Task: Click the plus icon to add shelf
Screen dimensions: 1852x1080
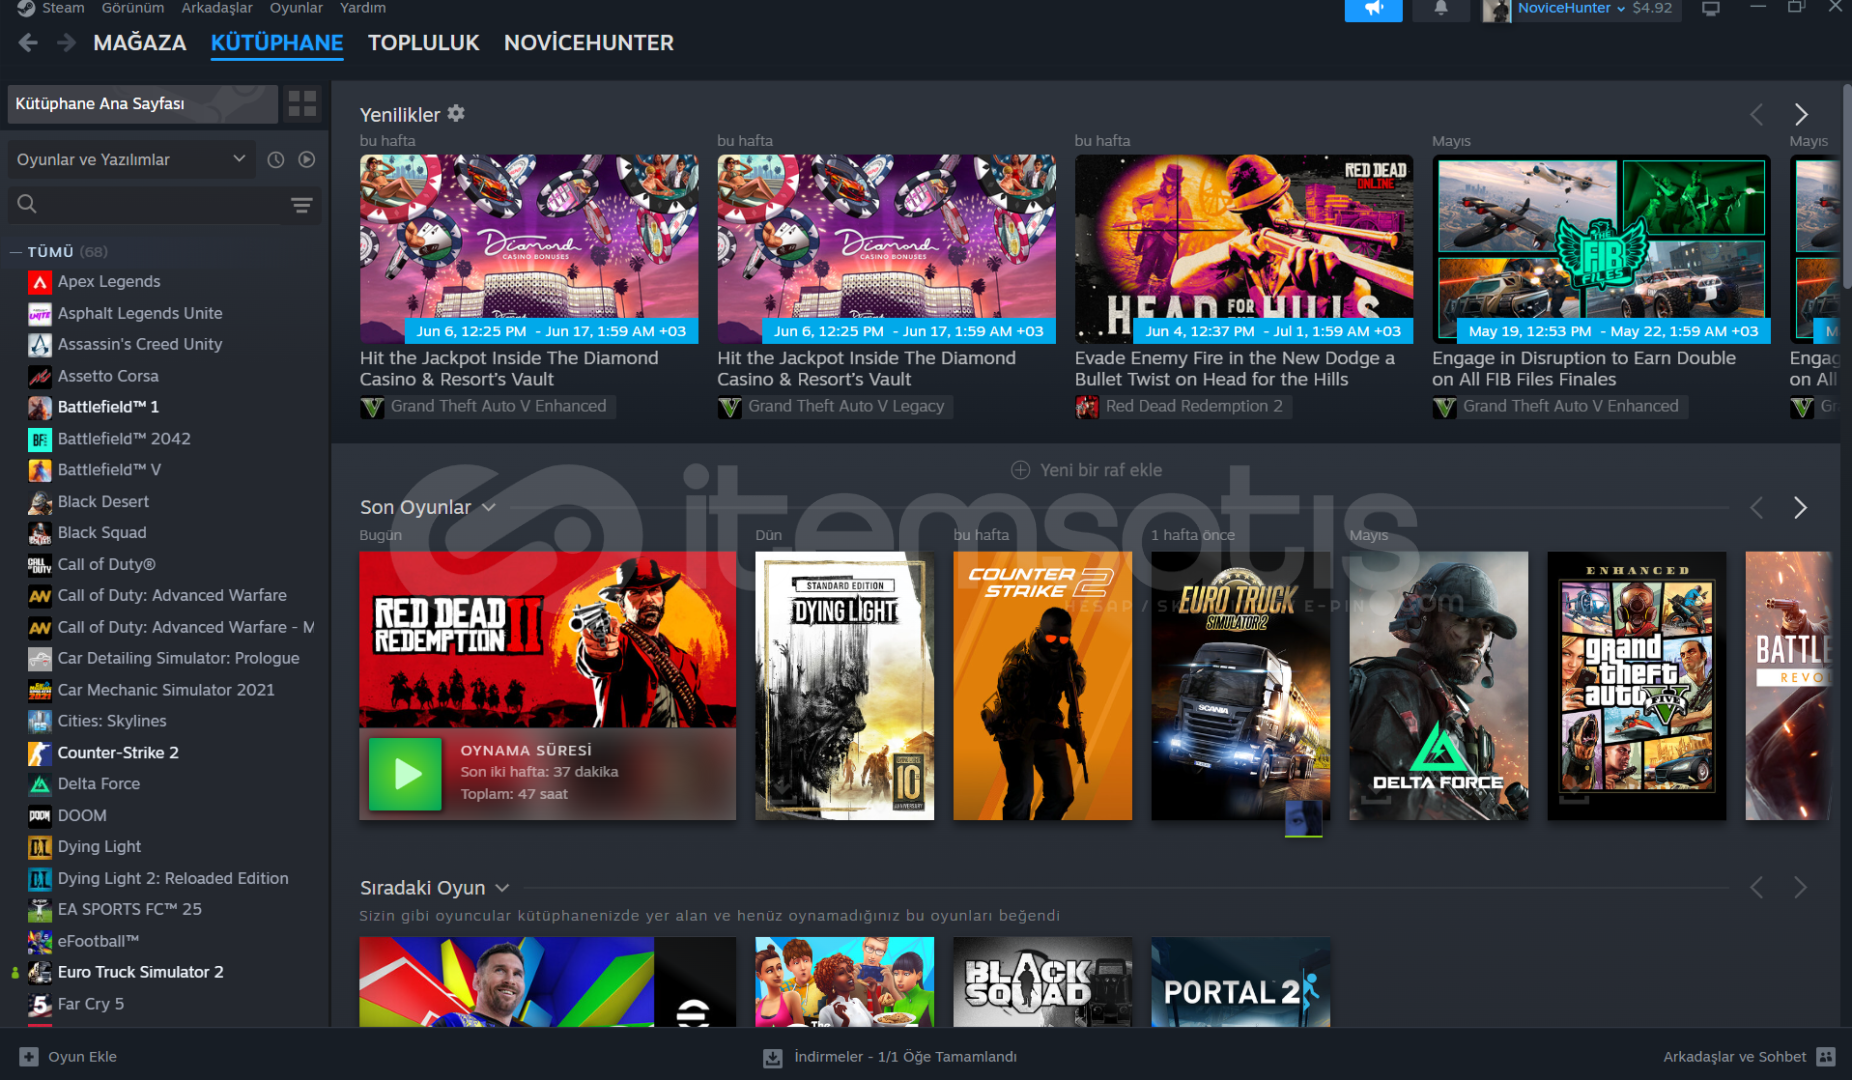Action: (x=1021, y=470)
